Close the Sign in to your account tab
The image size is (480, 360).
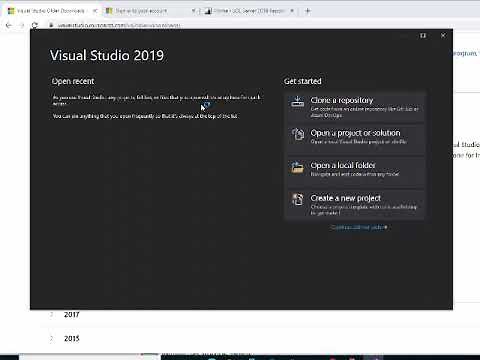point(193,11)
